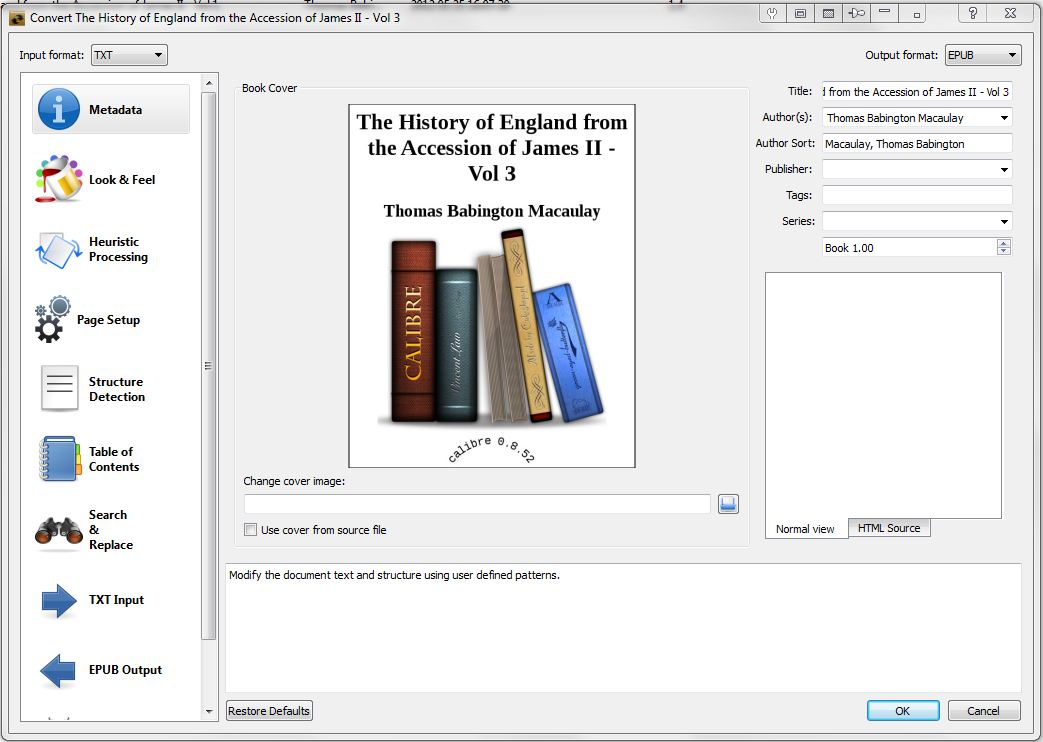1043x742 pixels.
Task: Select Search & Replace section
Action: pos(111,530)
